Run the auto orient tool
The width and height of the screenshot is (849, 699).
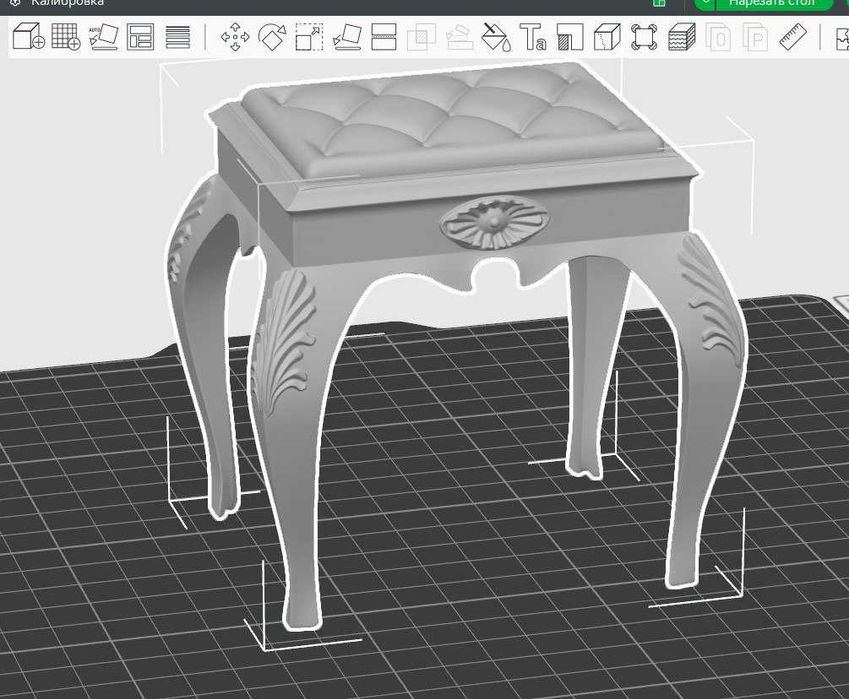click(x=103, y=37)
